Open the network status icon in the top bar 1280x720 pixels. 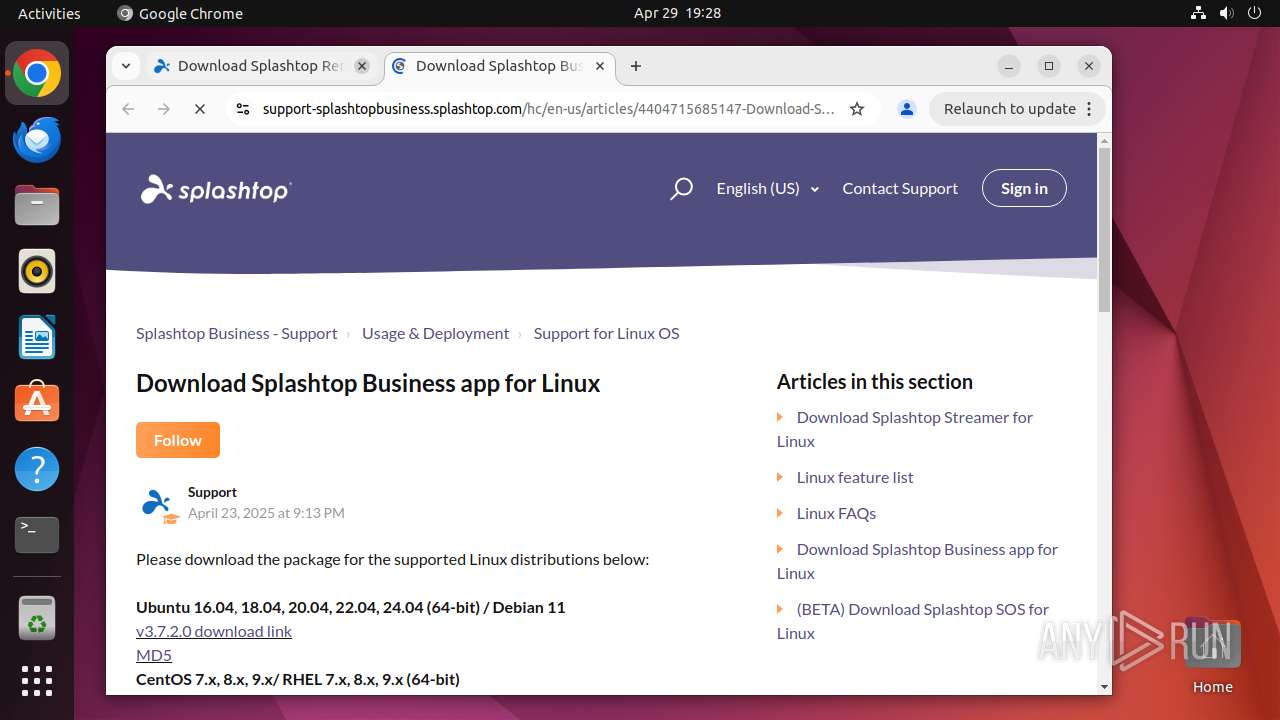[x=1198, y=13]
